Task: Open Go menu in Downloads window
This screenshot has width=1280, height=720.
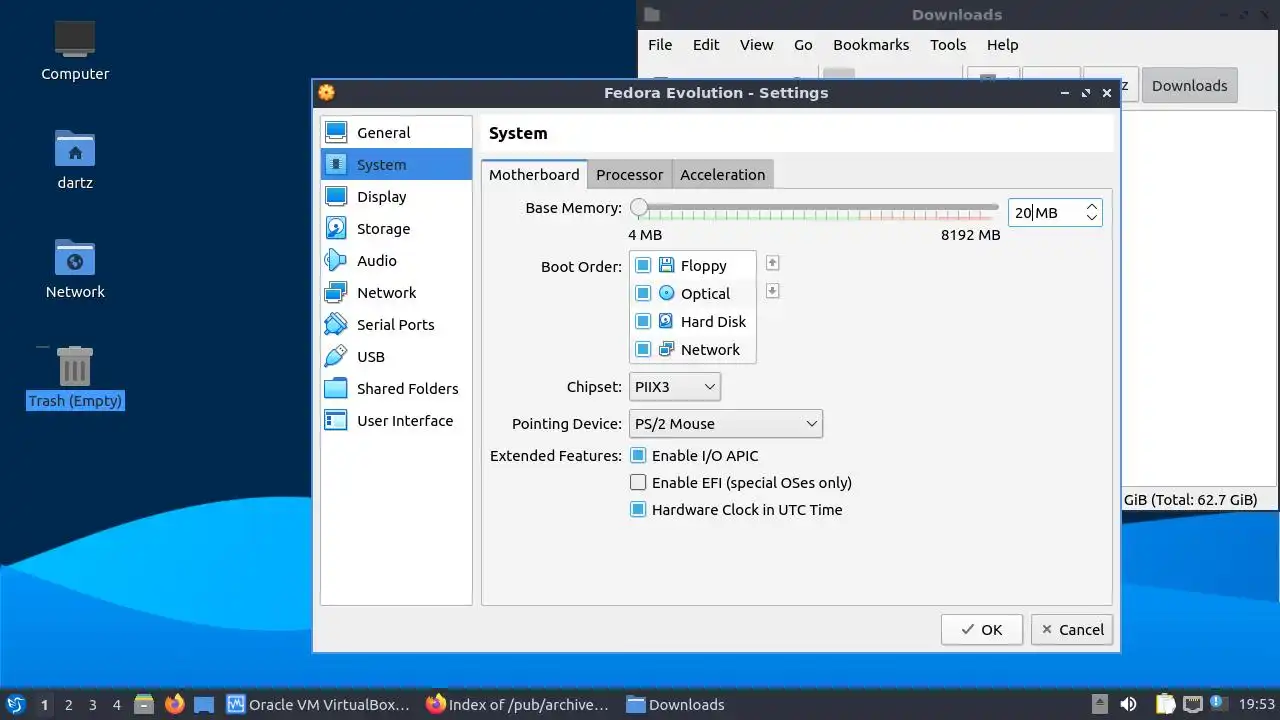Action: coord(803,45)
